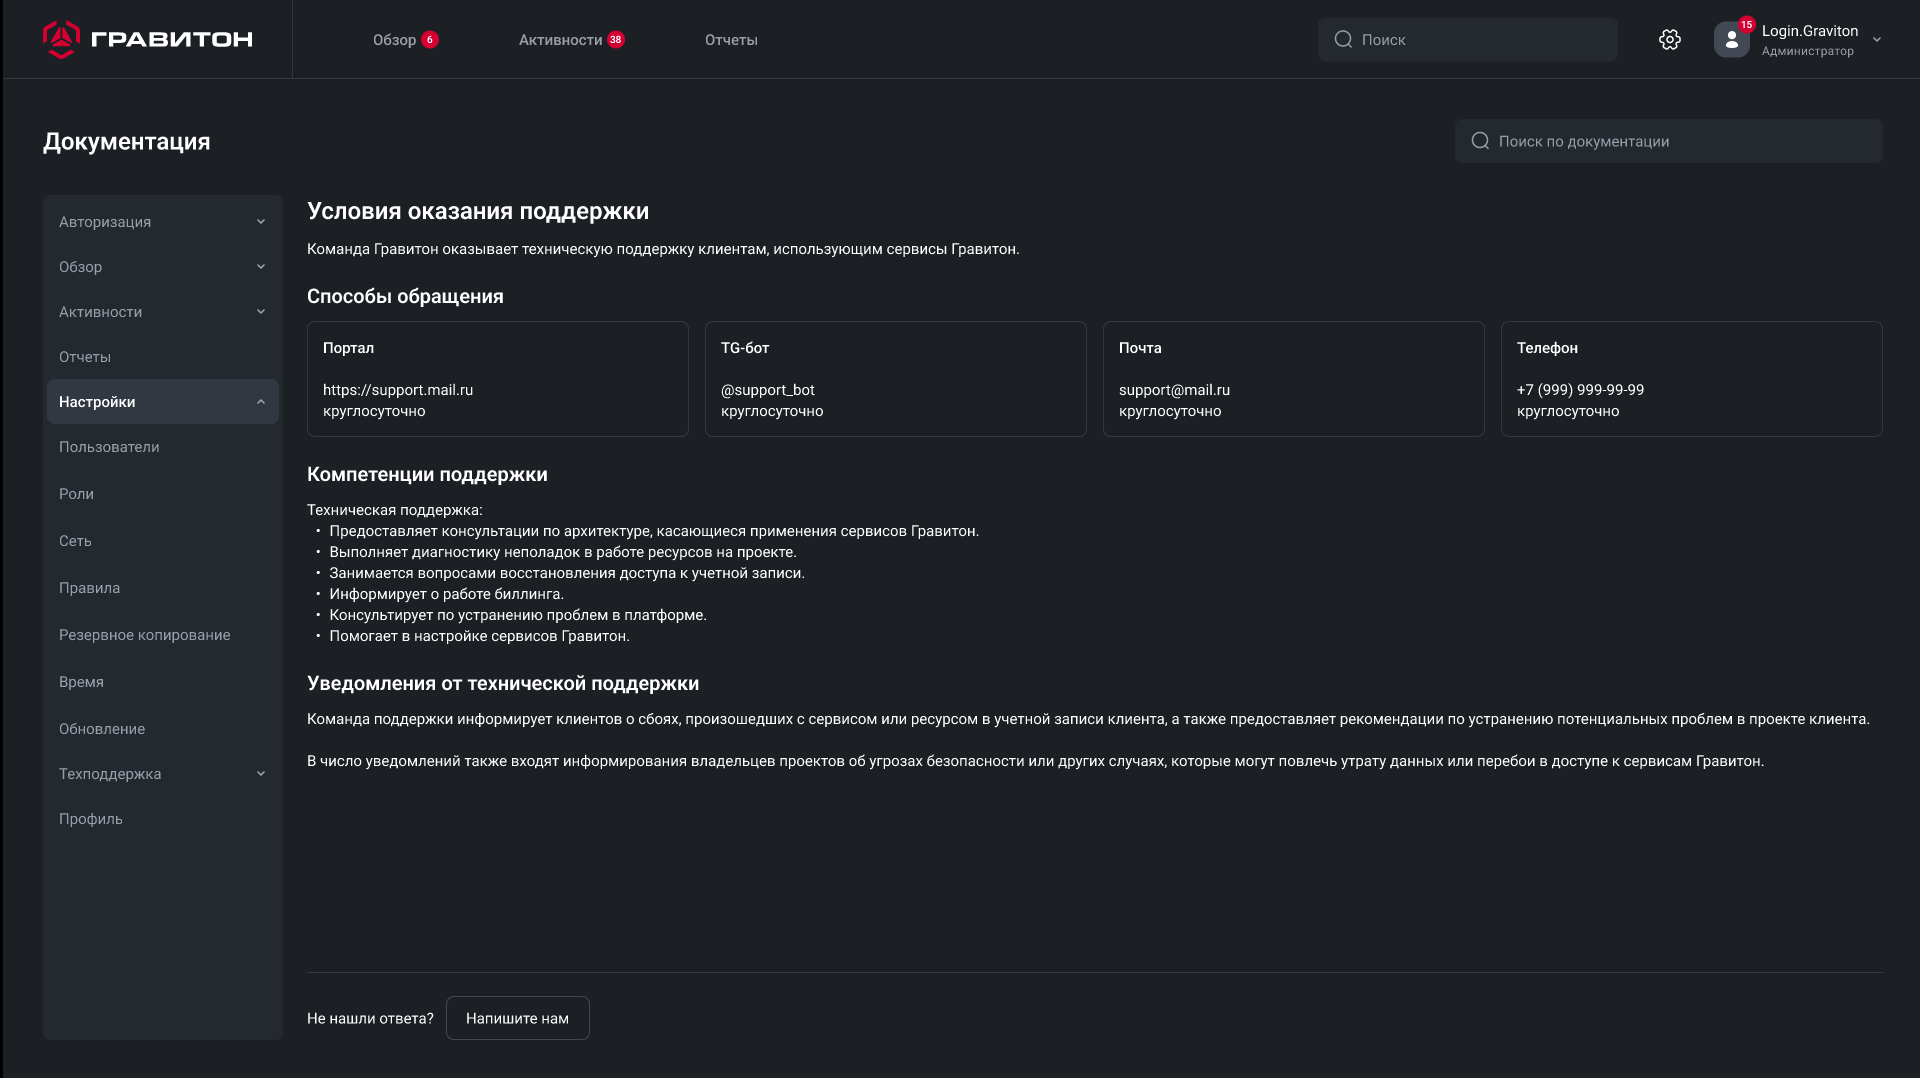Open the Активности top navigation tab

pos(560,40)
